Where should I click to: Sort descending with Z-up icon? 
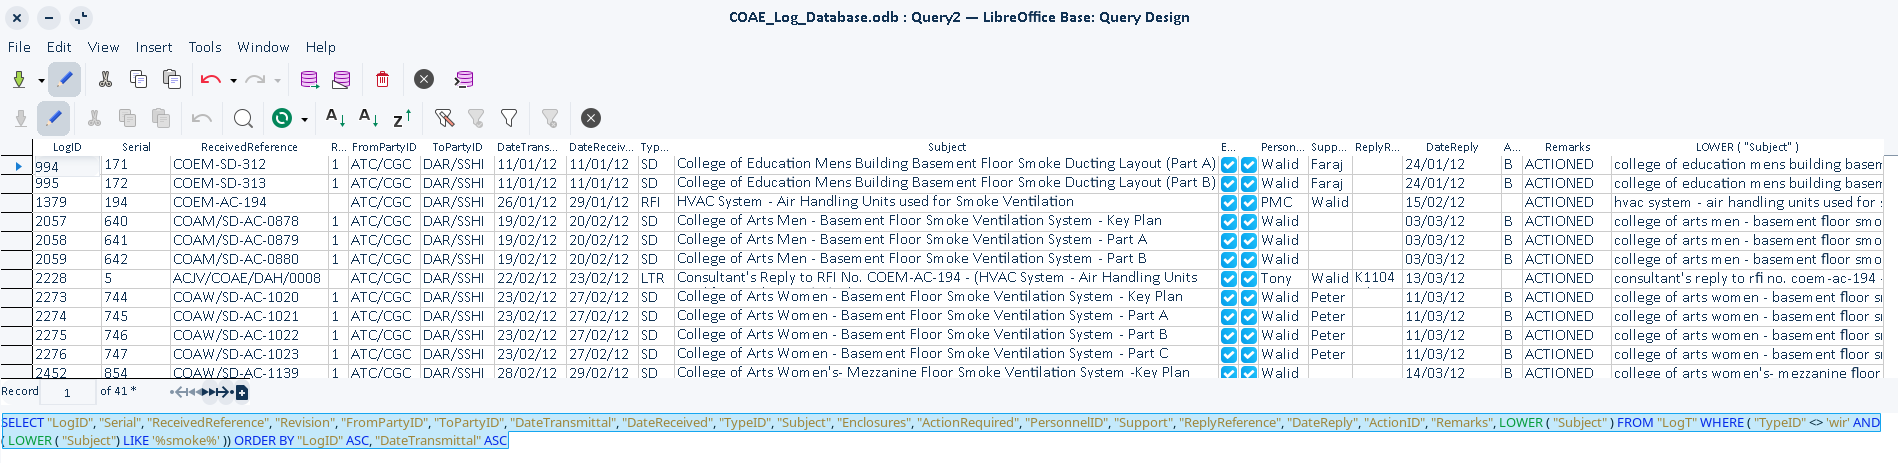coord(402,119)
